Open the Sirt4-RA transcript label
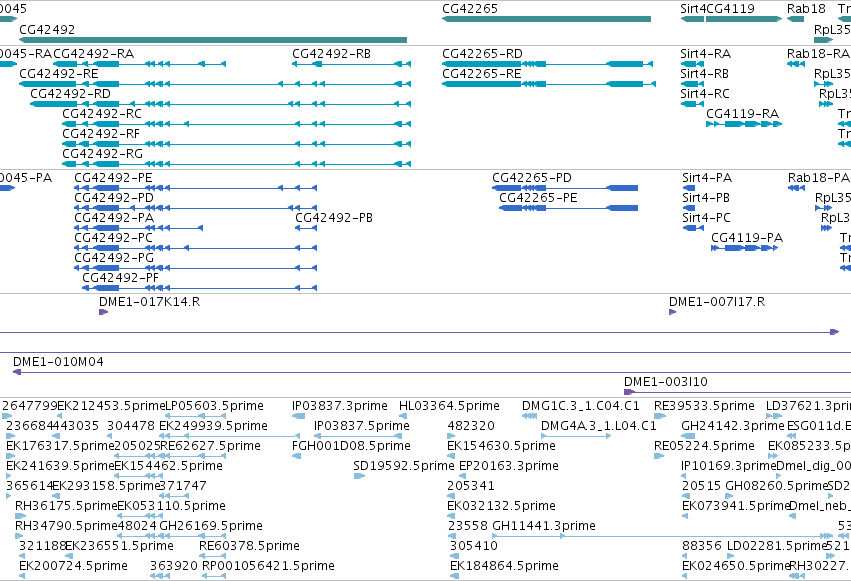Viewport: 851px width, 581px height. tap(706, 54)
